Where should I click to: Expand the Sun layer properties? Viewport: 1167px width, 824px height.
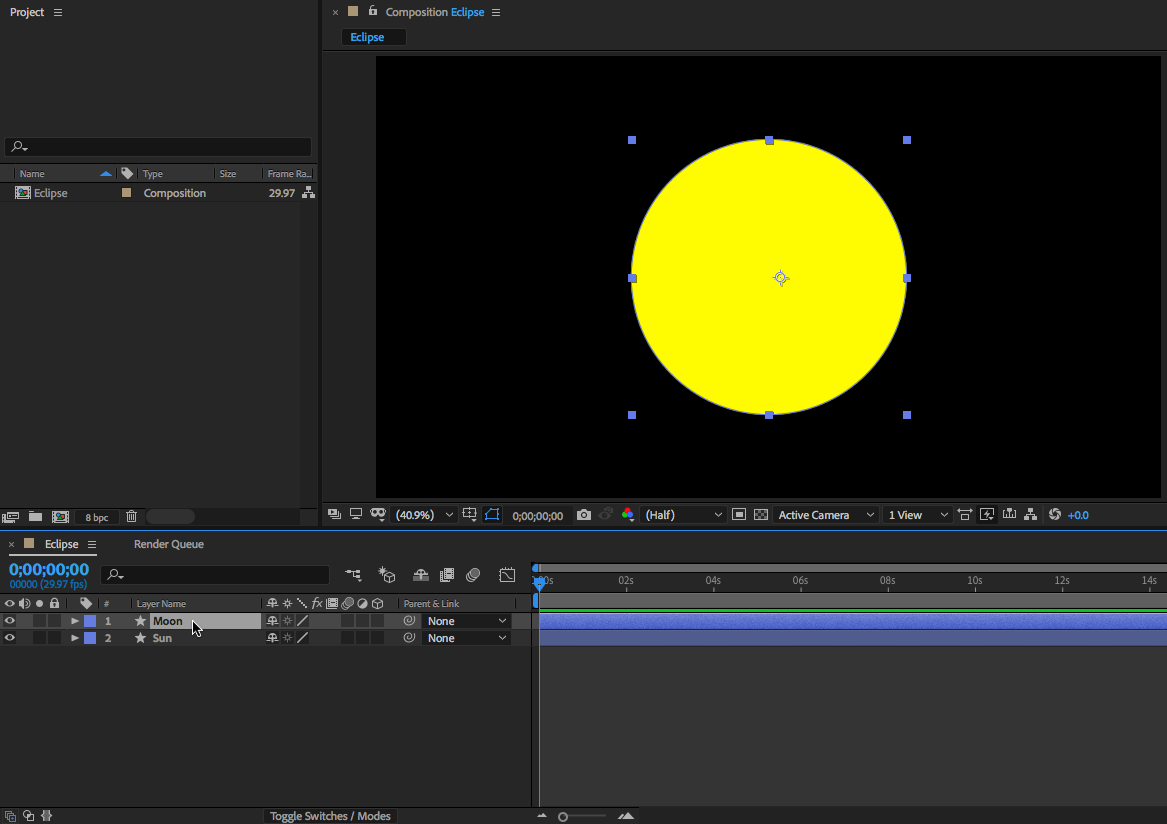coord(75,638)
